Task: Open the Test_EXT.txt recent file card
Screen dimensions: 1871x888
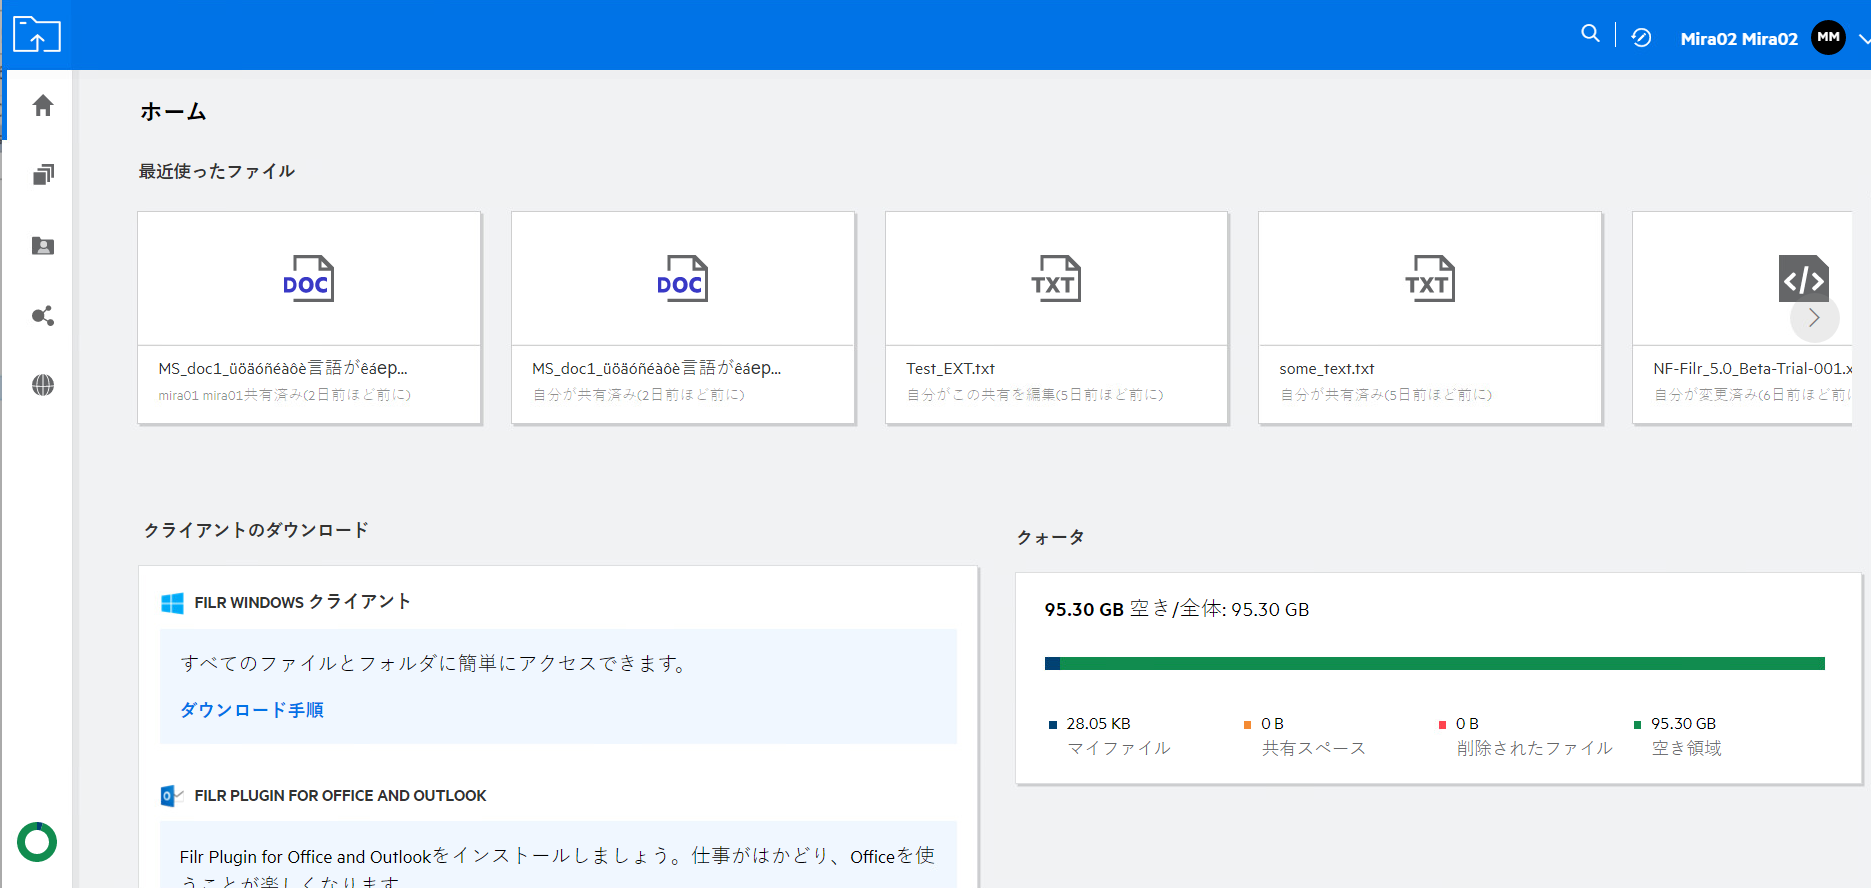Action: tap(1056, 317)
